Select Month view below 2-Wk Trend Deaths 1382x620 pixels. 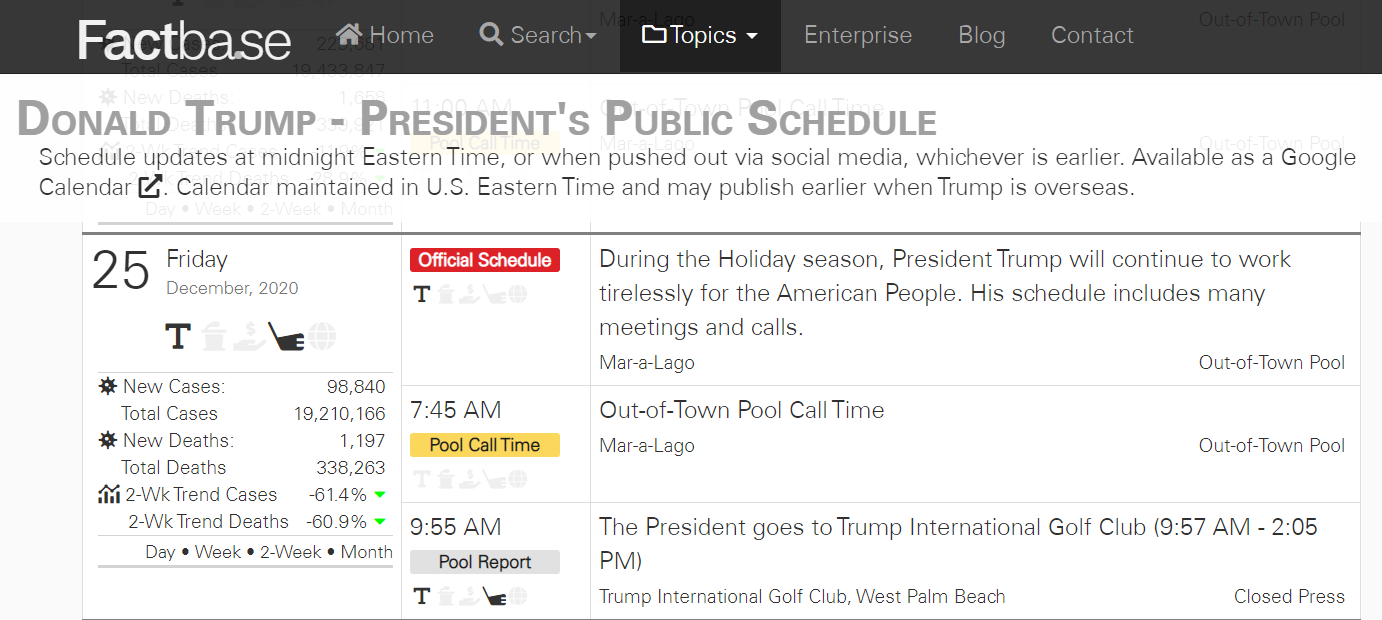pyautogui.click(x=366, y=552)
